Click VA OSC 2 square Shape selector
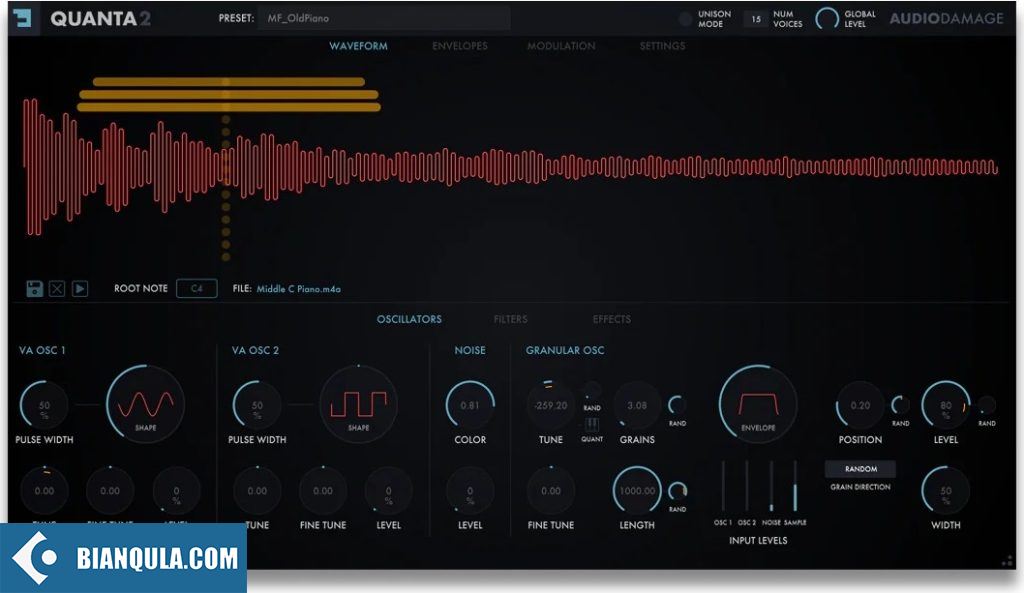The height and width of the screenshot is (593, 1024). point(358,404)
